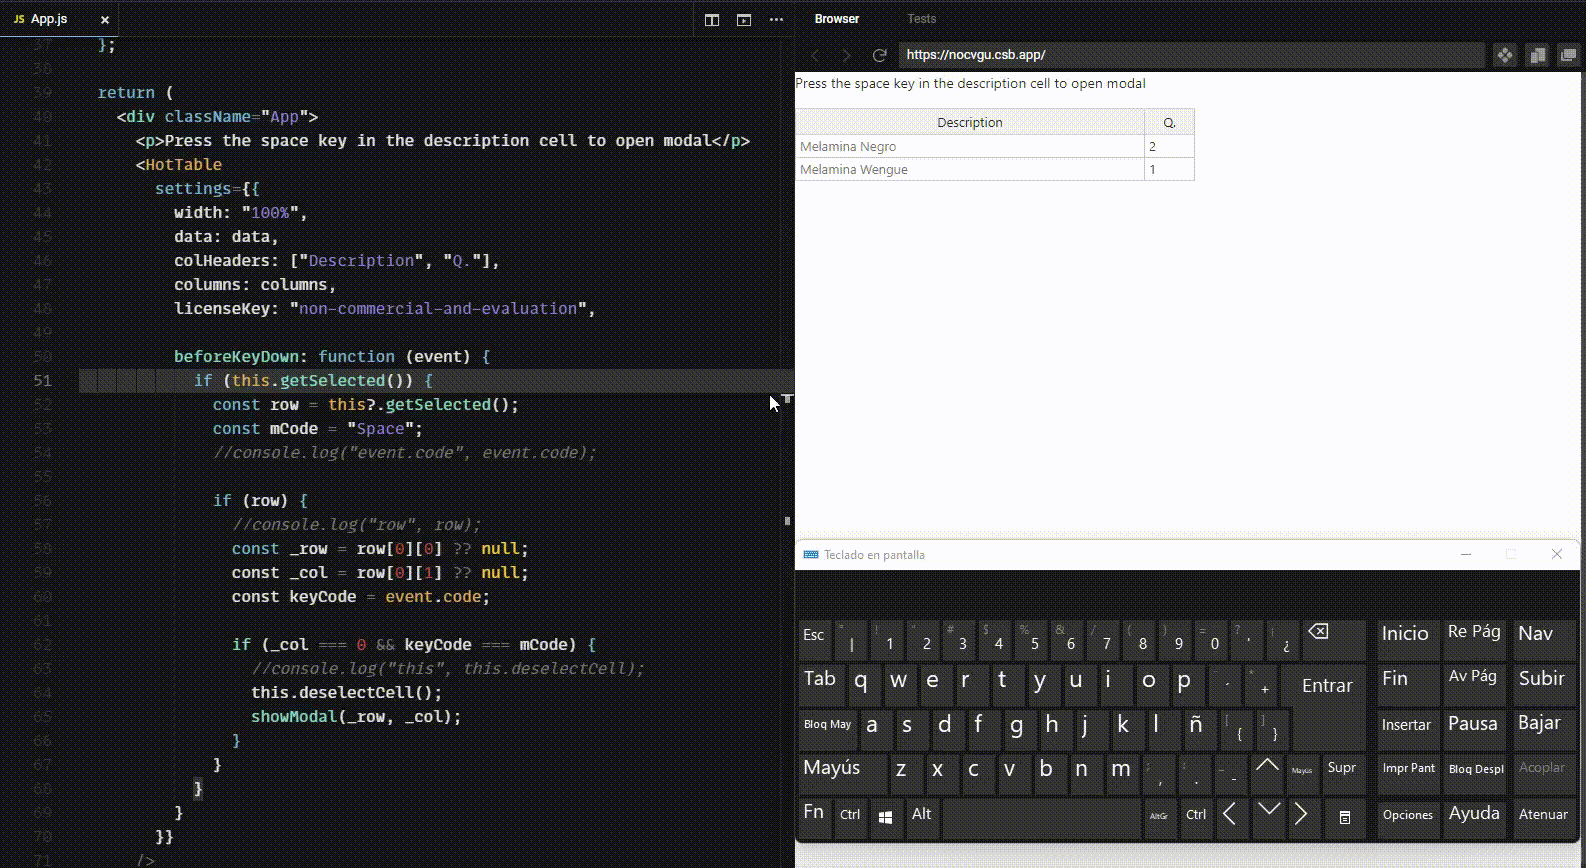Image resolution: width=1586 pixels, height=868 pixels.
Task: Click the space bar key
Action: 1040,817
